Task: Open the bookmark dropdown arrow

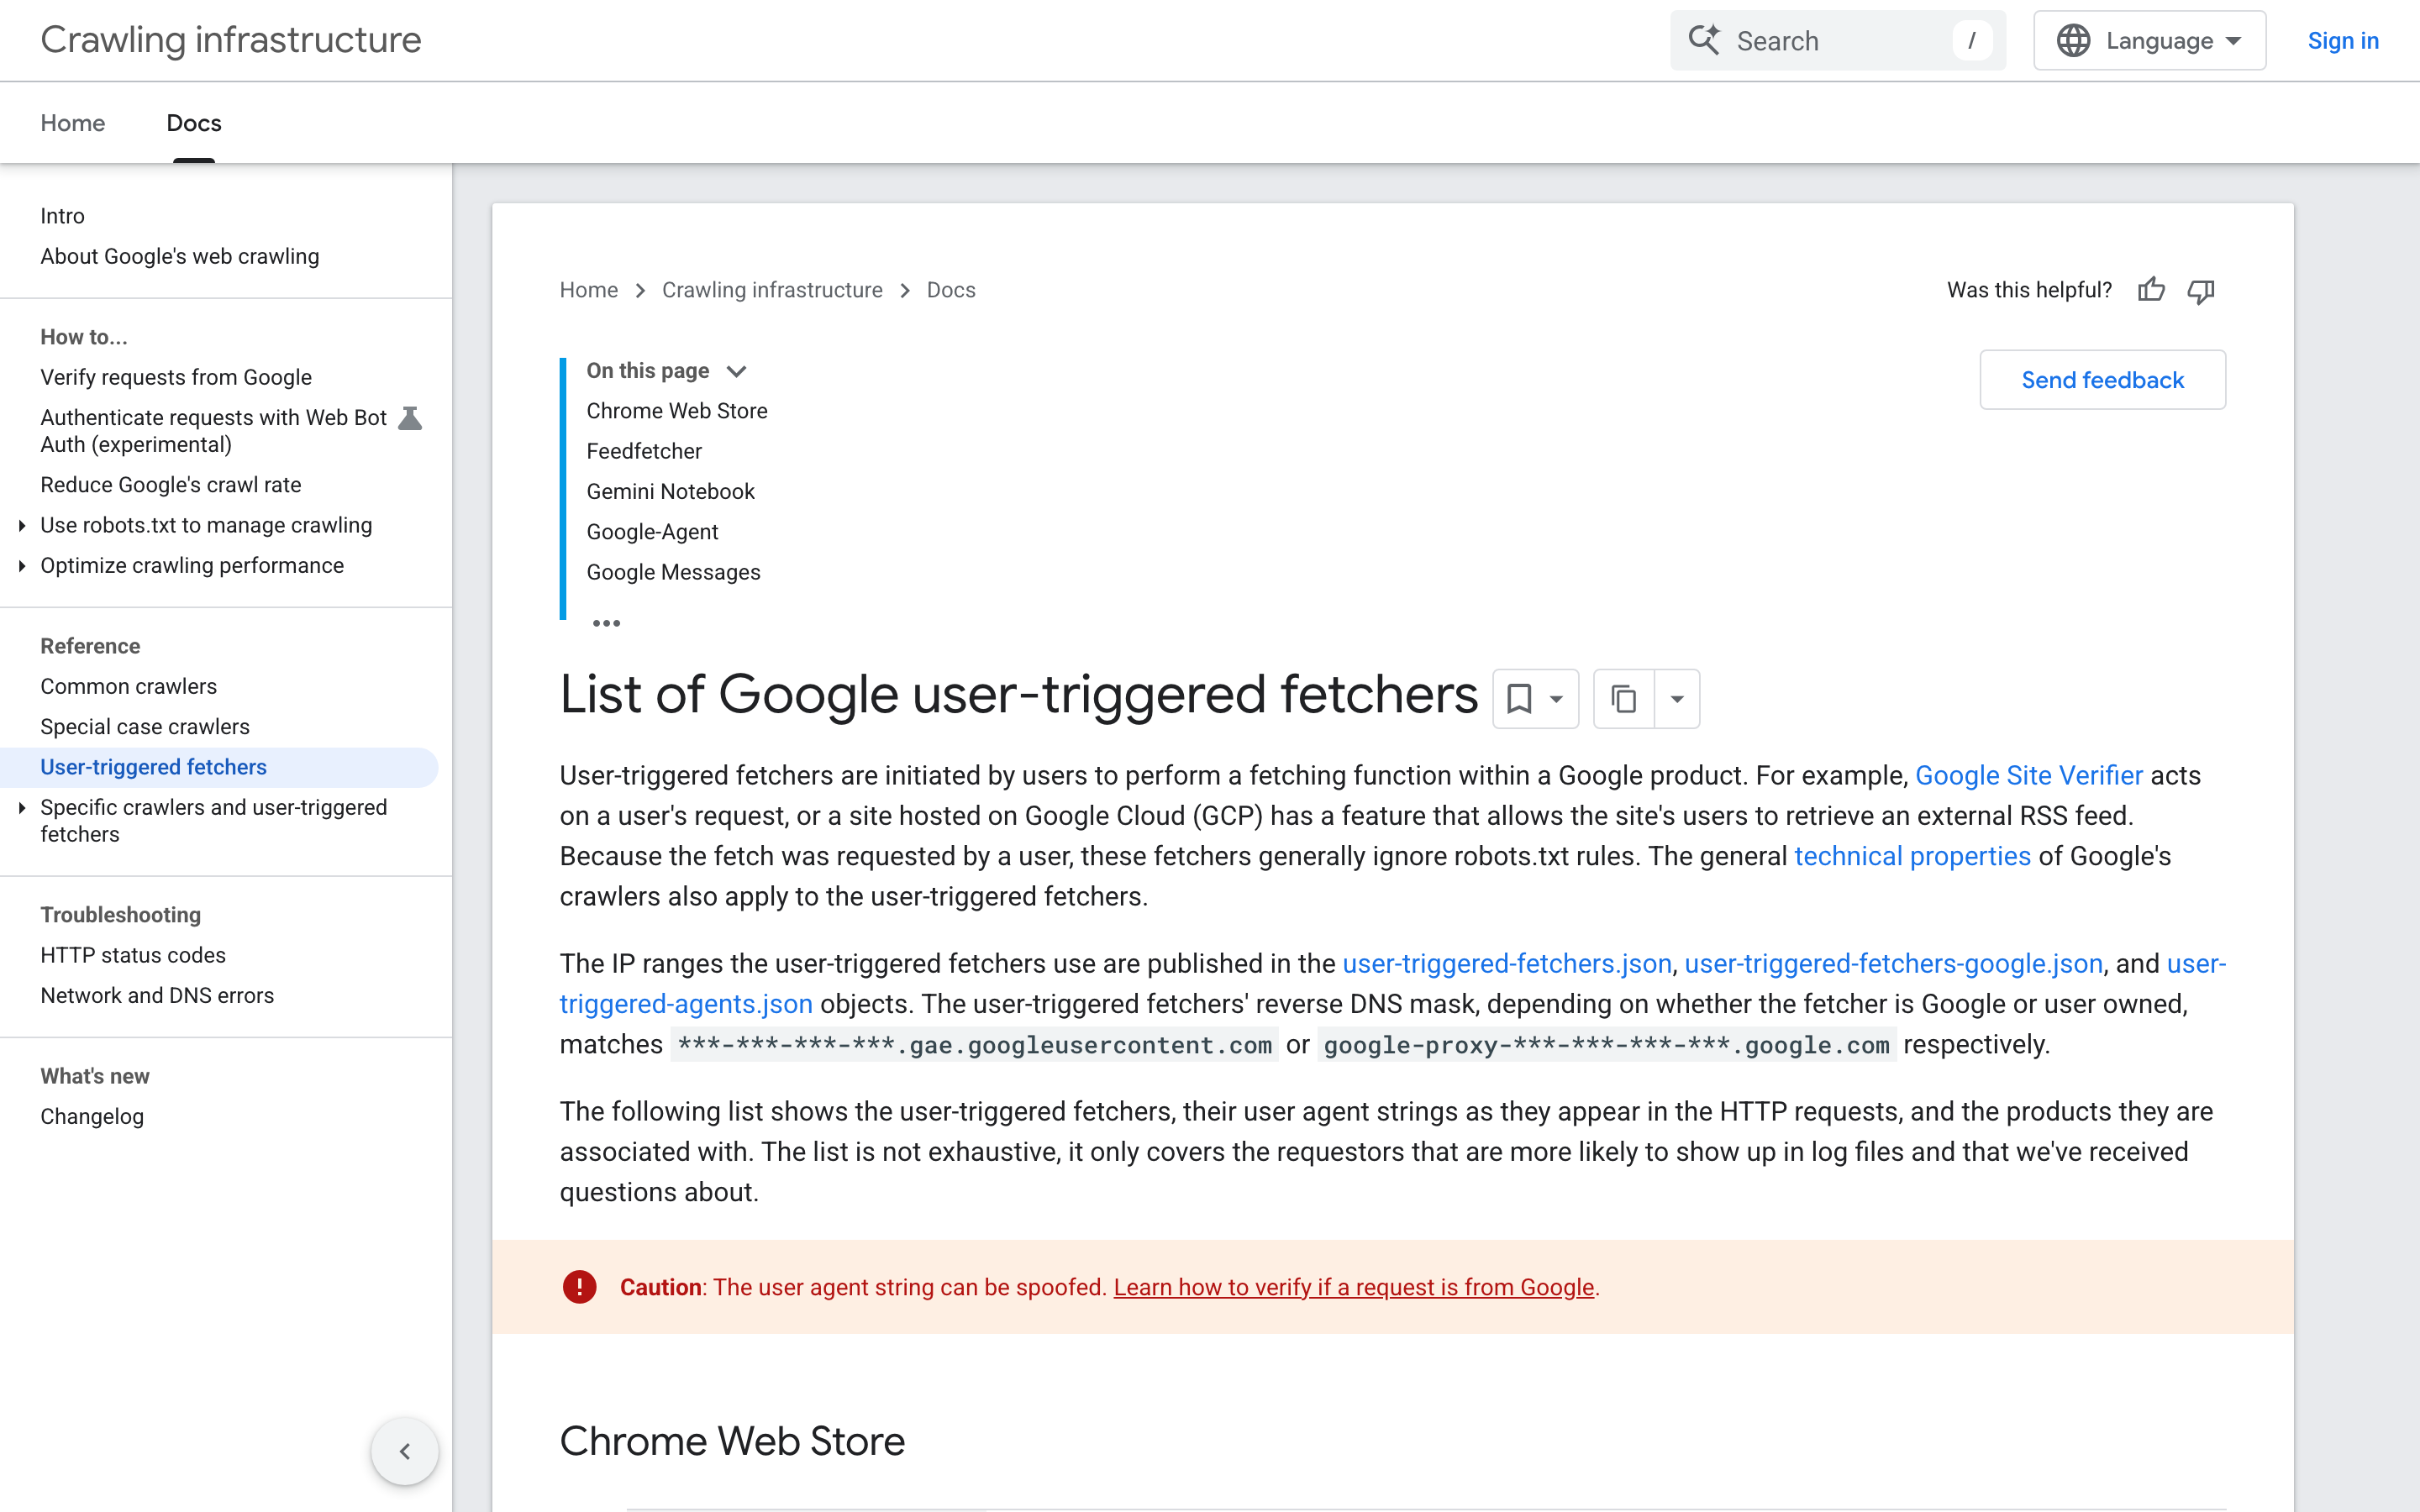Action: [1556, 699]
